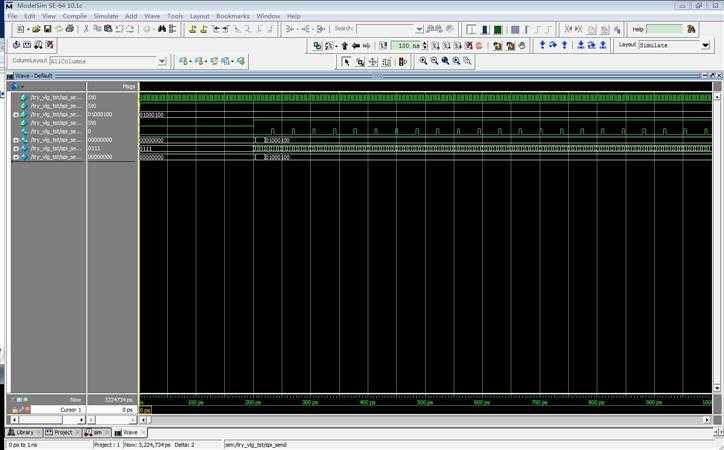Expand the signal with value 01000100
724x450 pixels.
[16, 114]
